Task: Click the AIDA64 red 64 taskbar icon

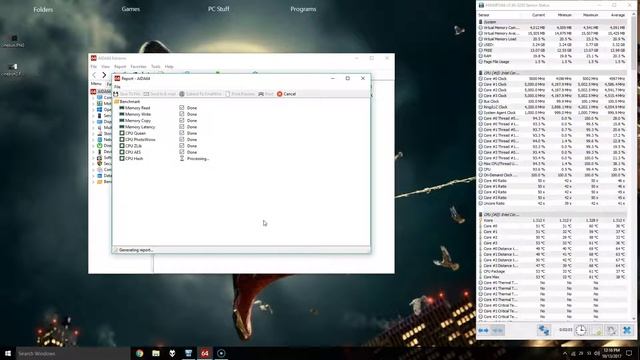Action: pyautogui.click(x=205, y=353)
